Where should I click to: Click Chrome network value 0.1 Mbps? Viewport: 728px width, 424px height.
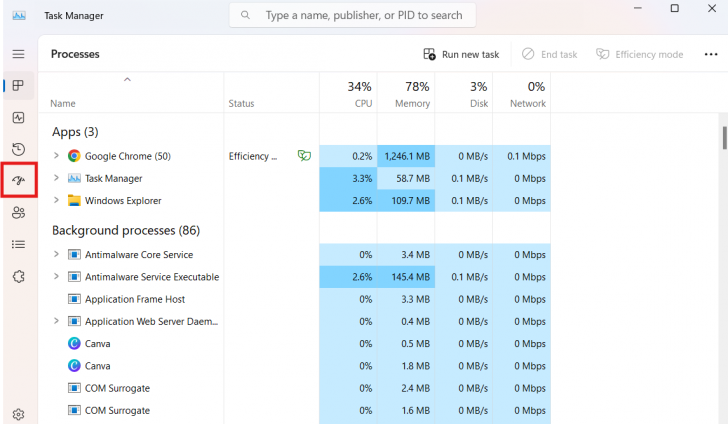[526, 156]
